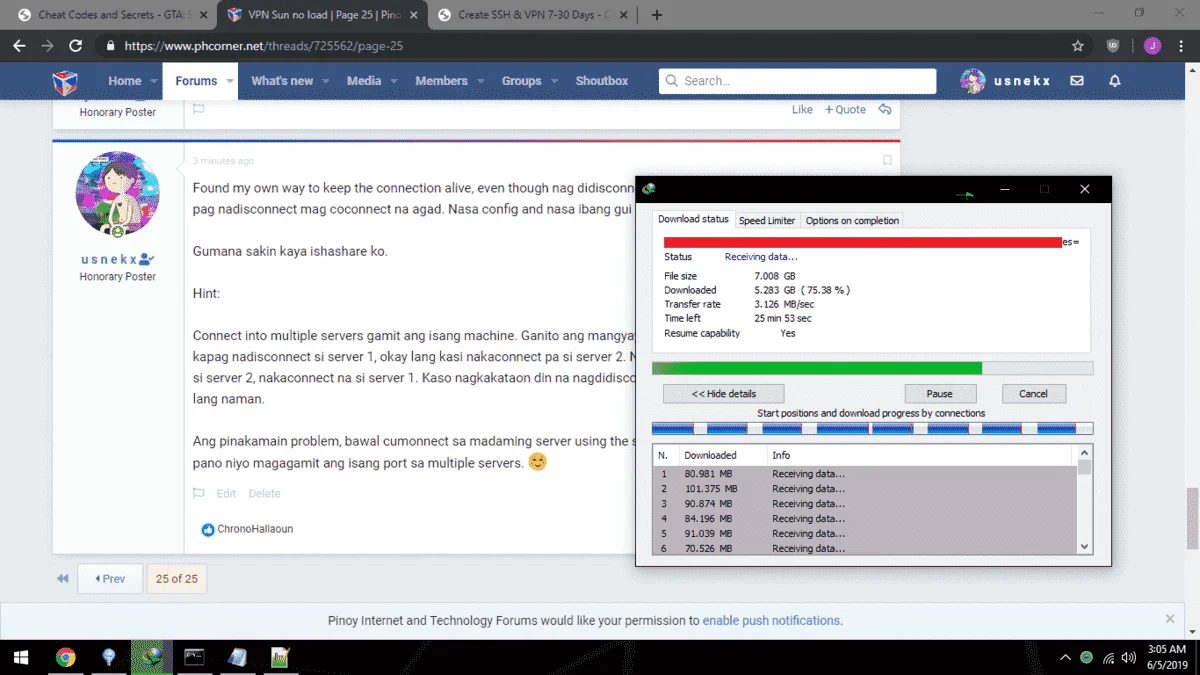The width and height of the screenshot is (1200, 675).
Task: Close the VPN Sun no load tab
Action: pos(414,15)
